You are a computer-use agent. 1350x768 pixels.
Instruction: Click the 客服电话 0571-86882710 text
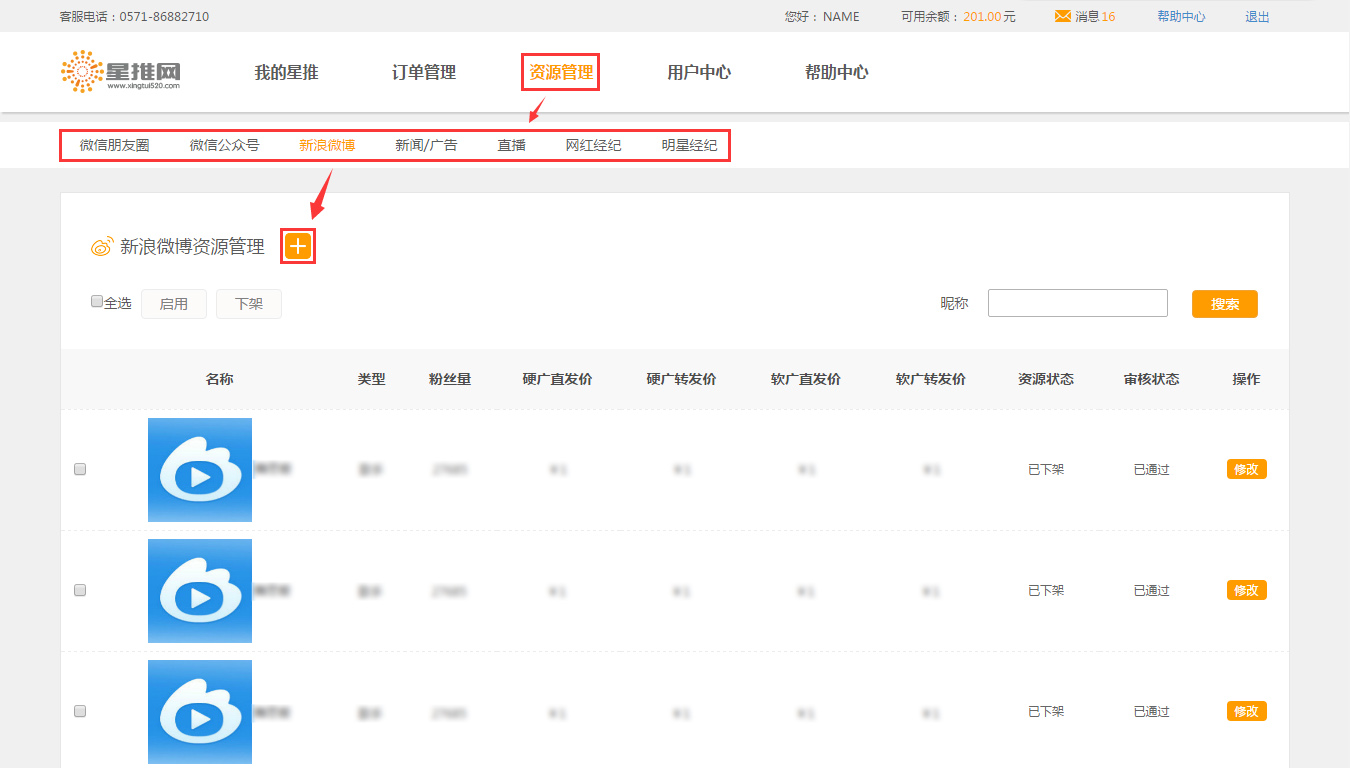[135, 16]
